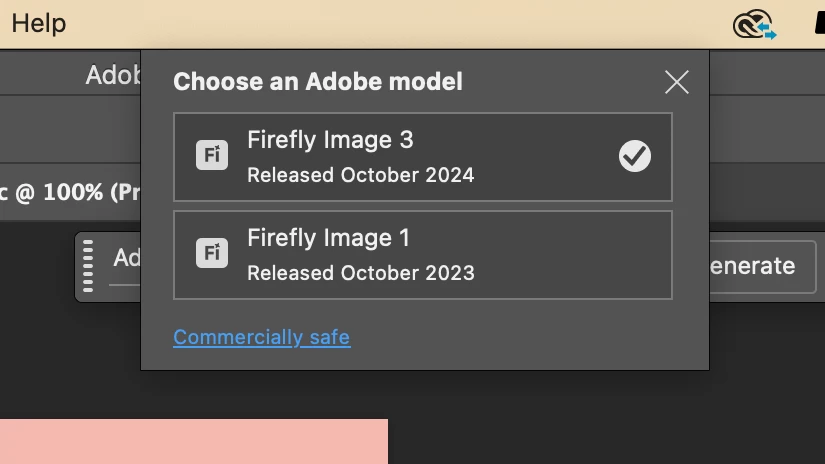Switch to the document tab at 100%
Viewport: 825px width, 464px height.
coord(68,191)
